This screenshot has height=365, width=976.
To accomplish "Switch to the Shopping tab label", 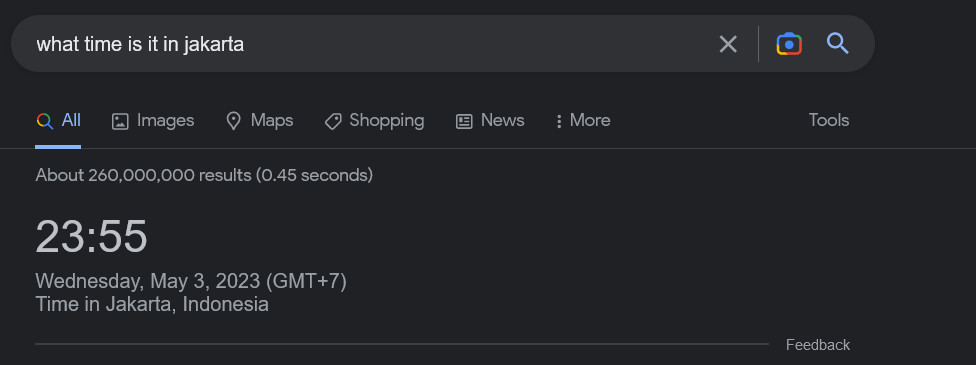I will (x=387, y=121).
